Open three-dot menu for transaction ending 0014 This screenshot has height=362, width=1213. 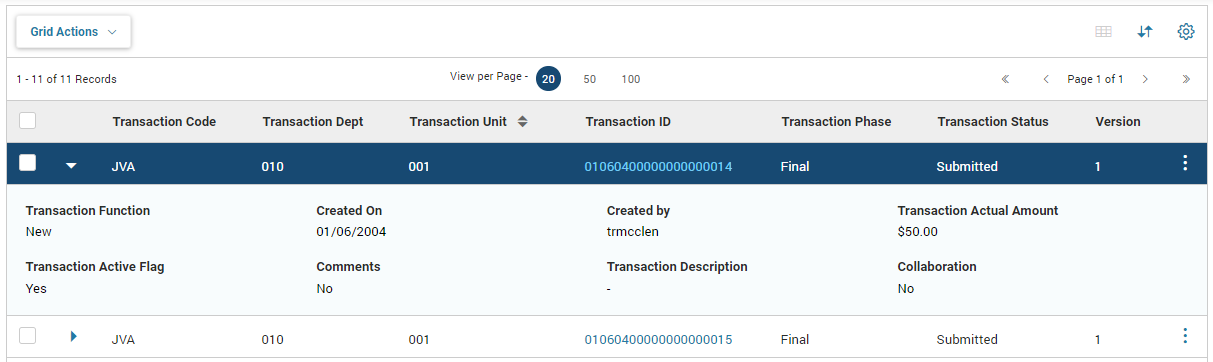[1185, 164]
